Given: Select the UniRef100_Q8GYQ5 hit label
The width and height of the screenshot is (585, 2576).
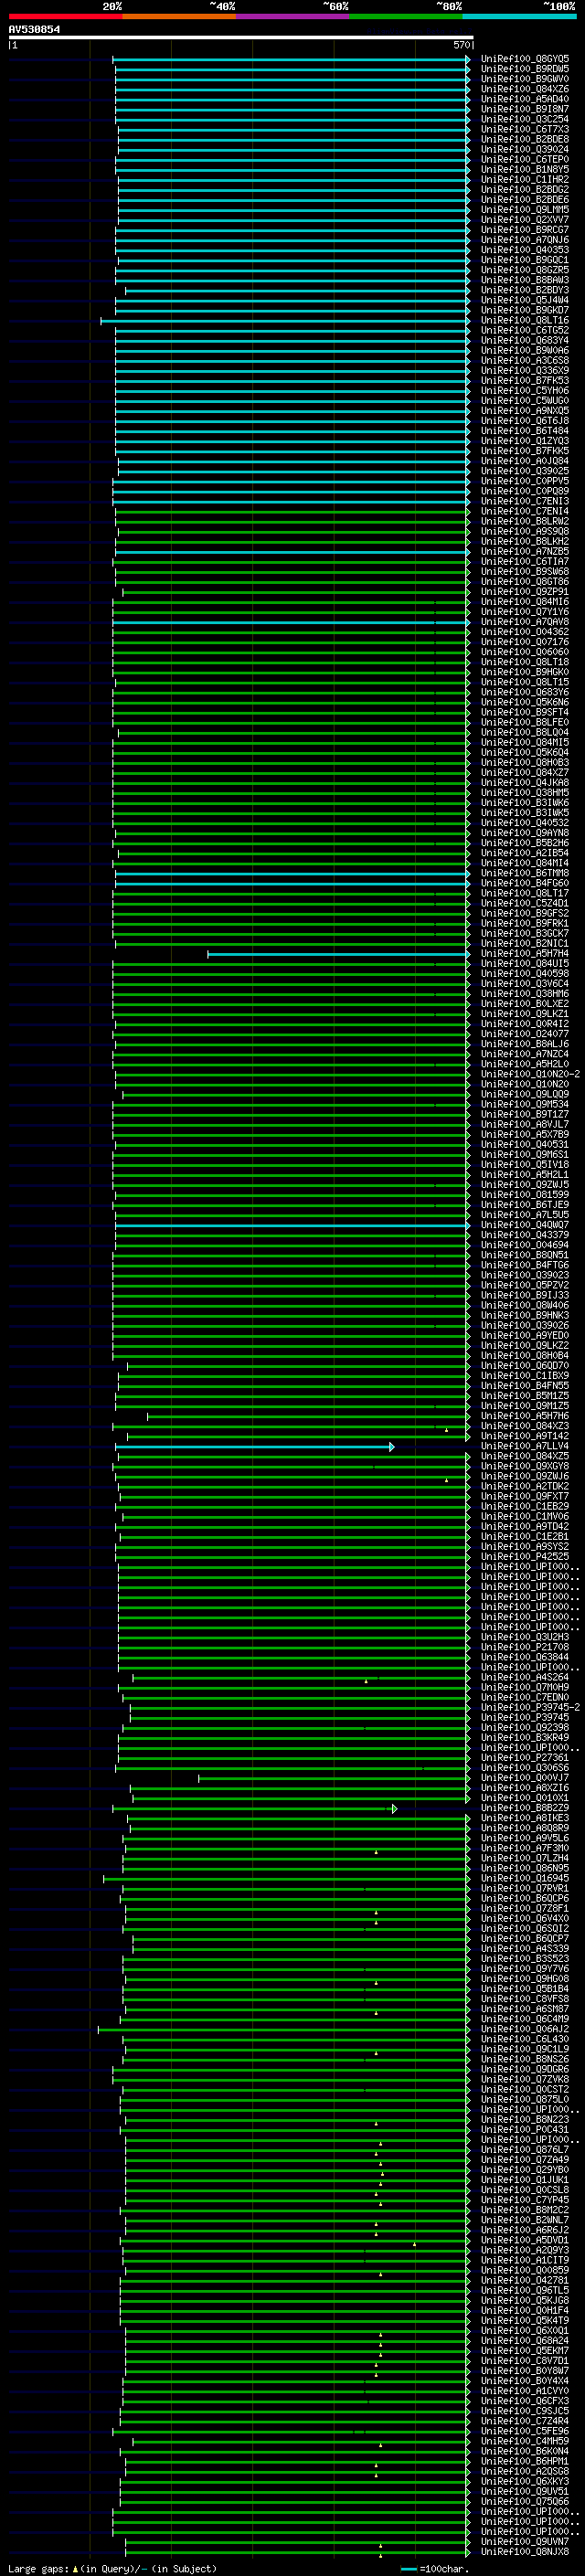Looking at the screenshot, I should 524,59.
